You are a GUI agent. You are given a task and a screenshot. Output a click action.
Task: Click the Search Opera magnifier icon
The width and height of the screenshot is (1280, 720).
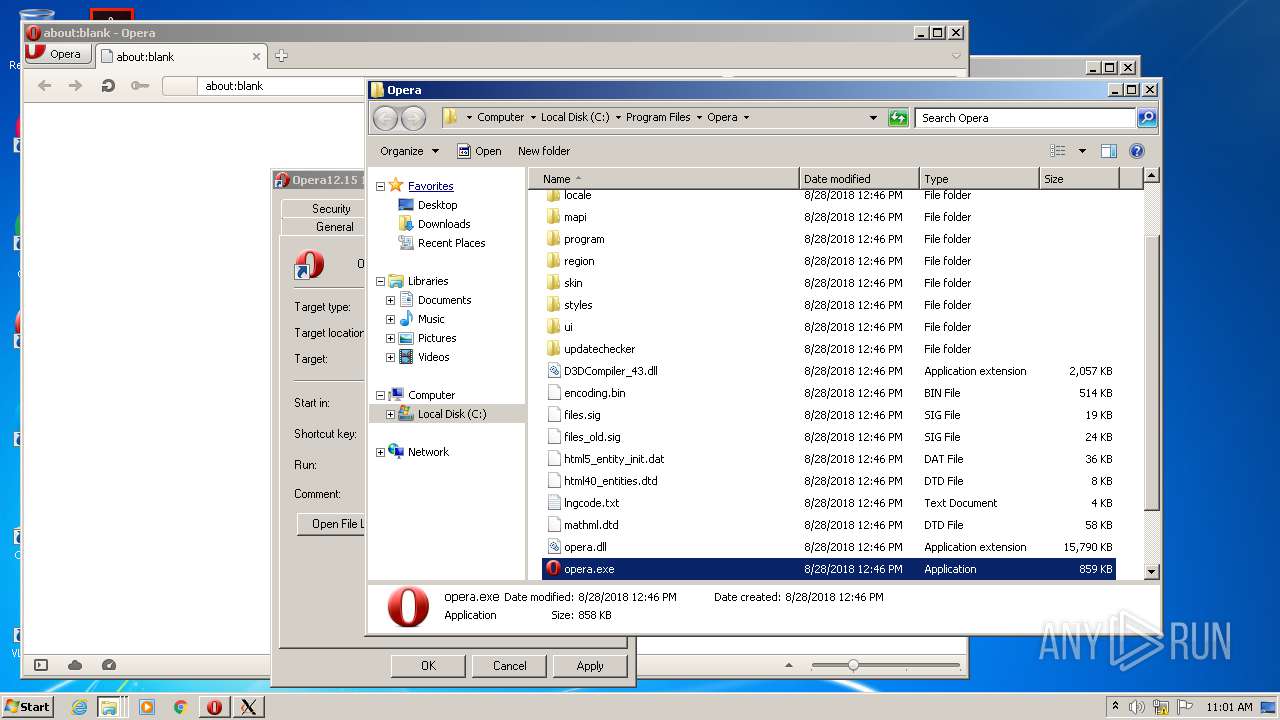click(x=1147, y=118)
